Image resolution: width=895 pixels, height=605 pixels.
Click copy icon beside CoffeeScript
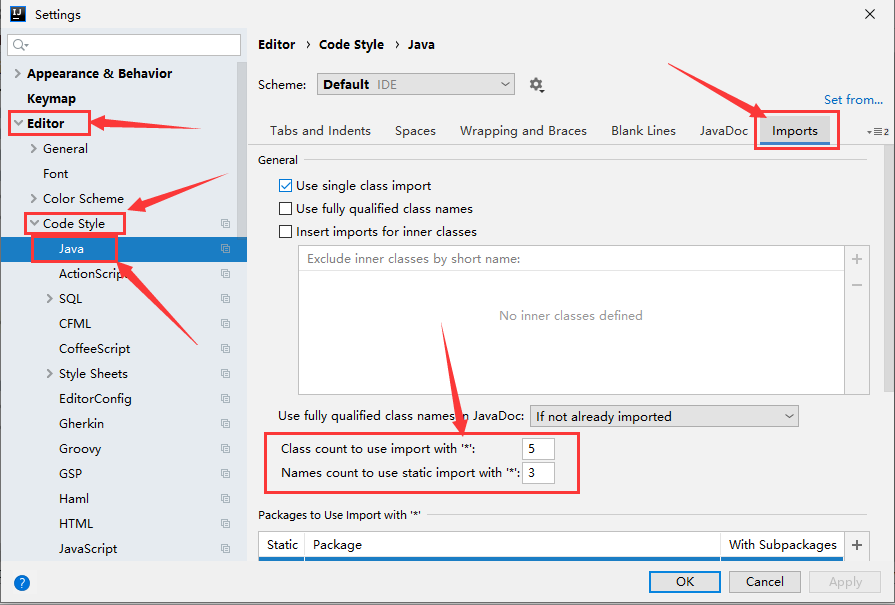(x=225, y=349)
